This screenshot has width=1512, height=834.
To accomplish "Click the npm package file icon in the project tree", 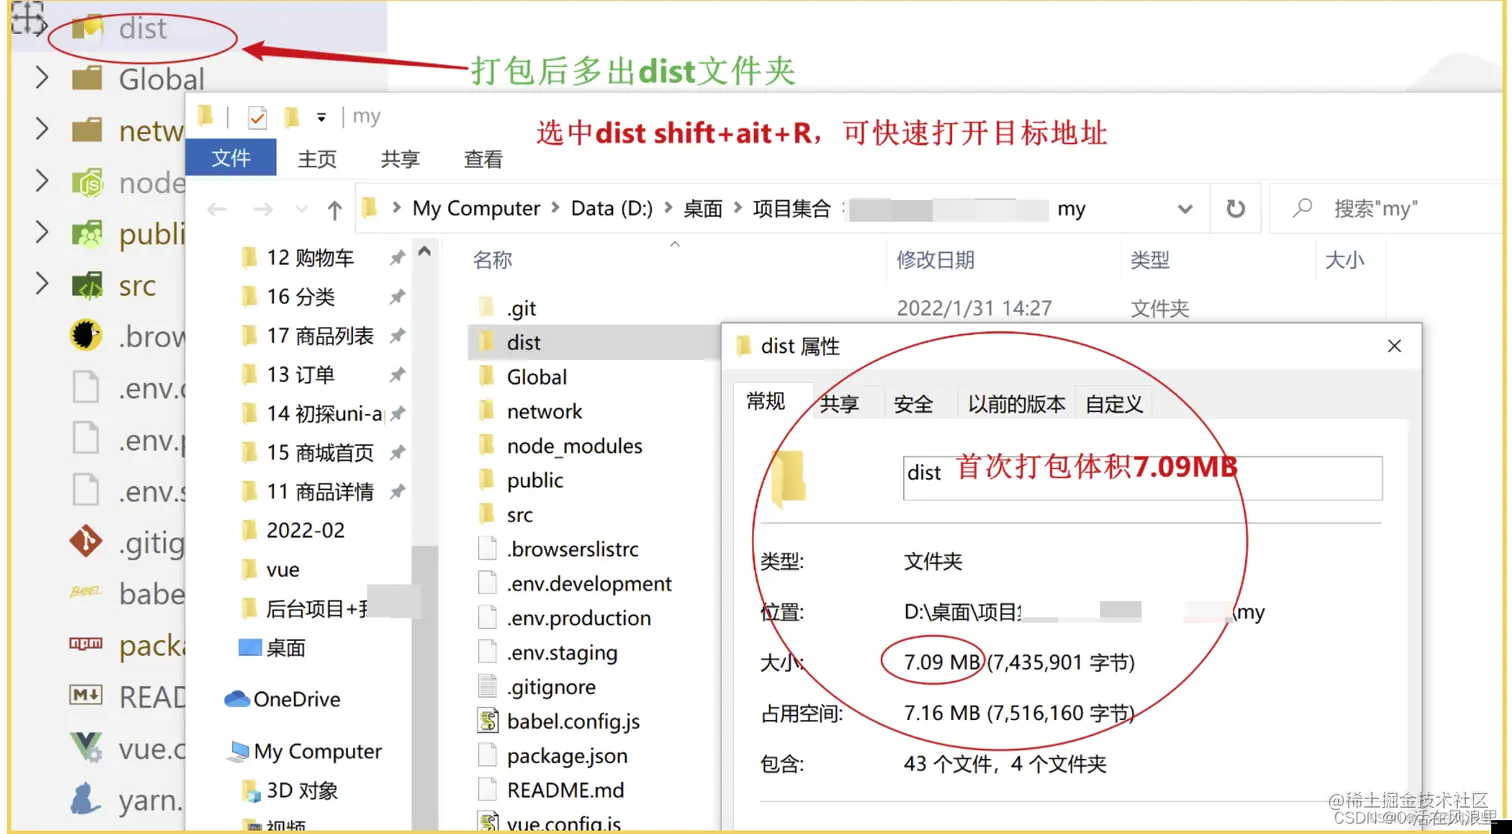I will pyautogui.click(x=87, y=644).
